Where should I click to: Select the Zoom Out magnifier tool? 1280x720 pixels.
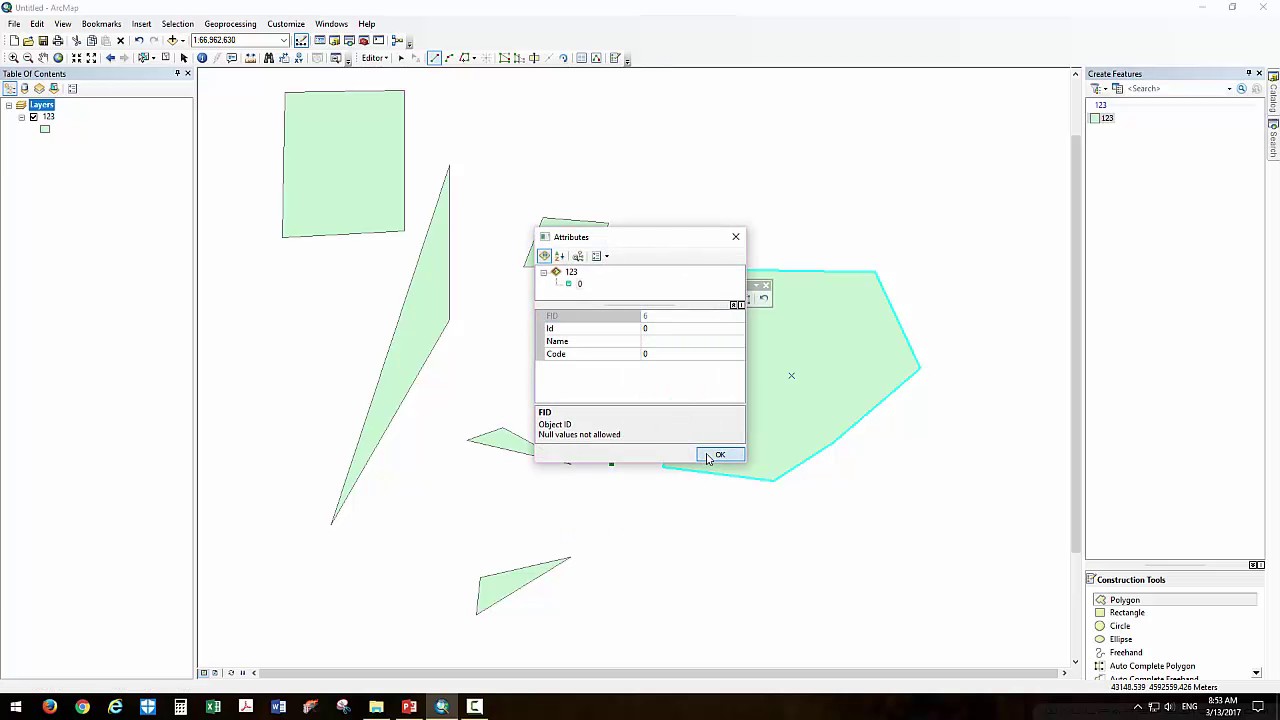(x=28, y=58)
